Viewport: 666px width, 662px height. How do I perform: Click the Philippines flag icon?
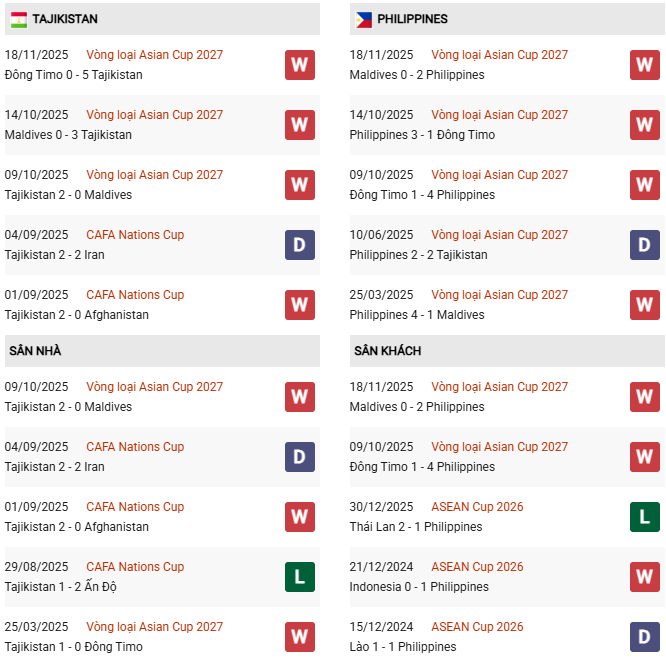click(363, 19)
